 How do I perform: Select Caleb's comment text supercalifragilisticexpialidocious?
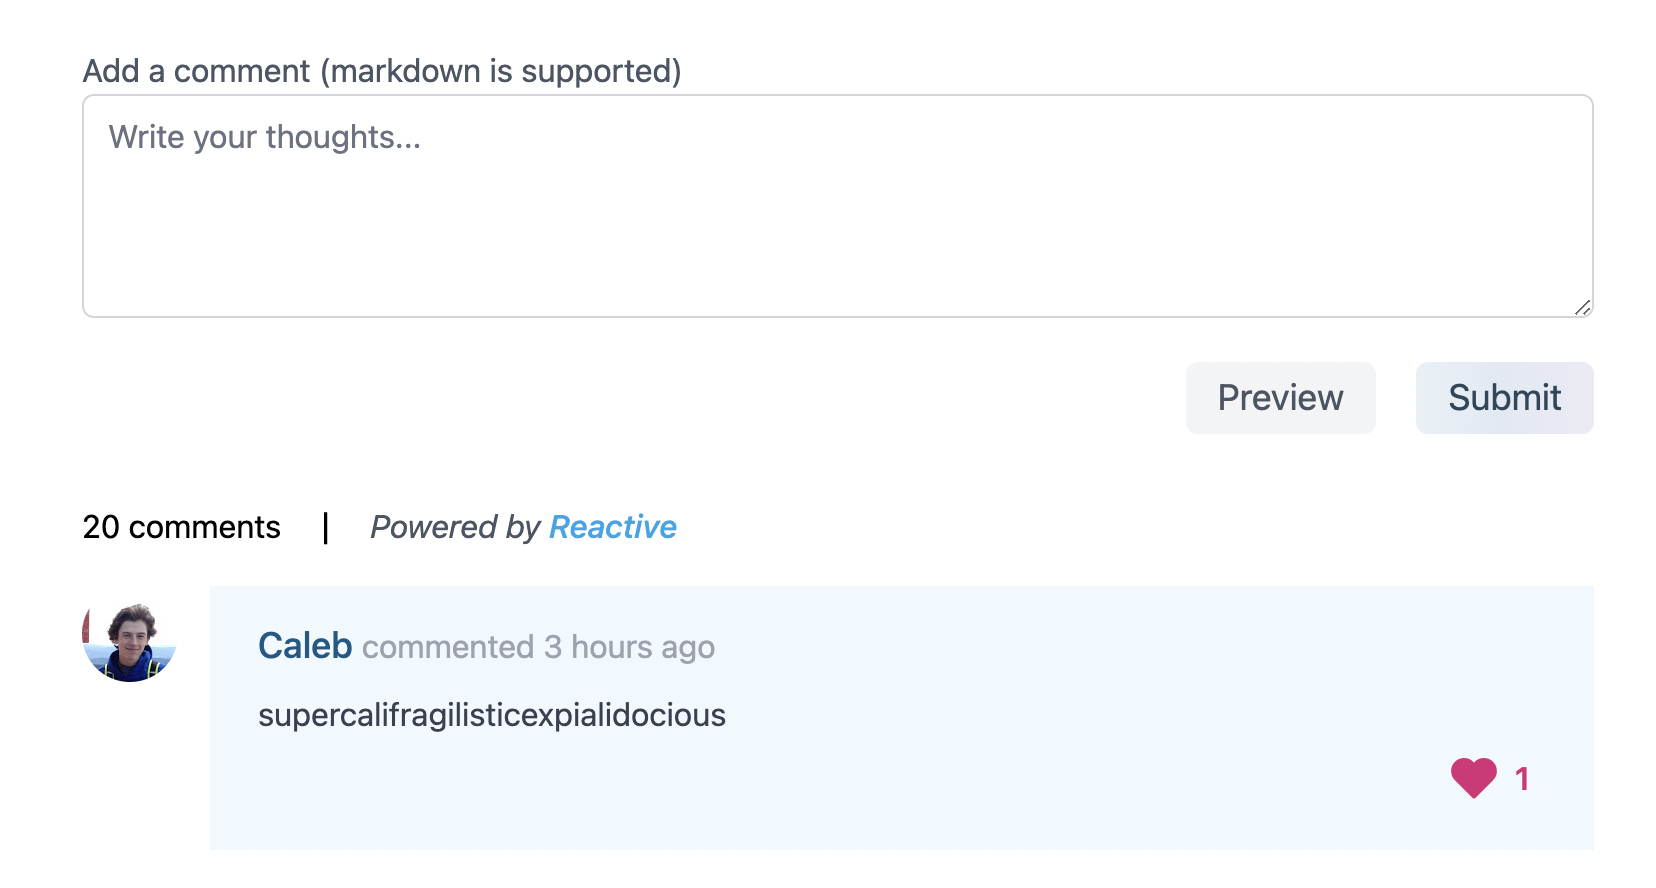pyautogui.click(x=492, y=715)
